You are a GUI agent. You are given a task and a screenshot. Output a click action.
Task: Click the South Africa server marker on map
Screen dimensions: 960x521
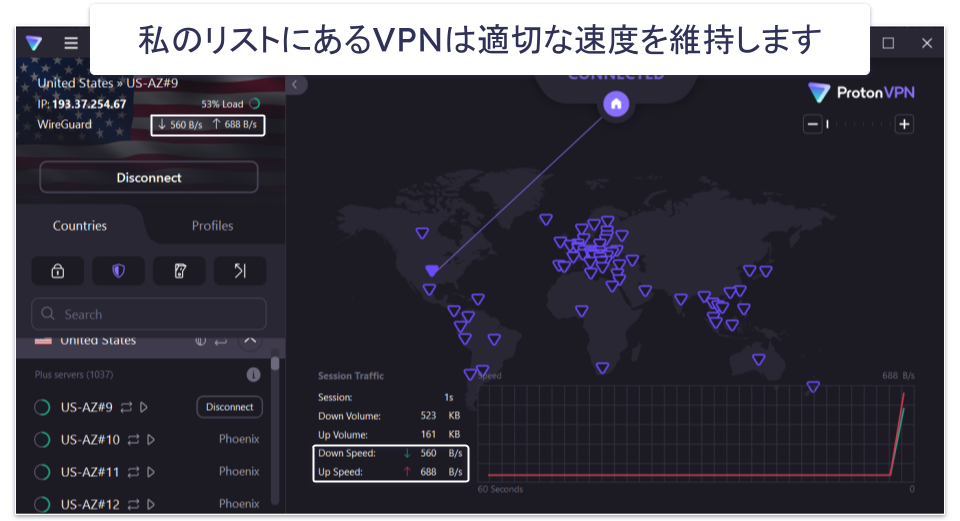coord(602,368)
